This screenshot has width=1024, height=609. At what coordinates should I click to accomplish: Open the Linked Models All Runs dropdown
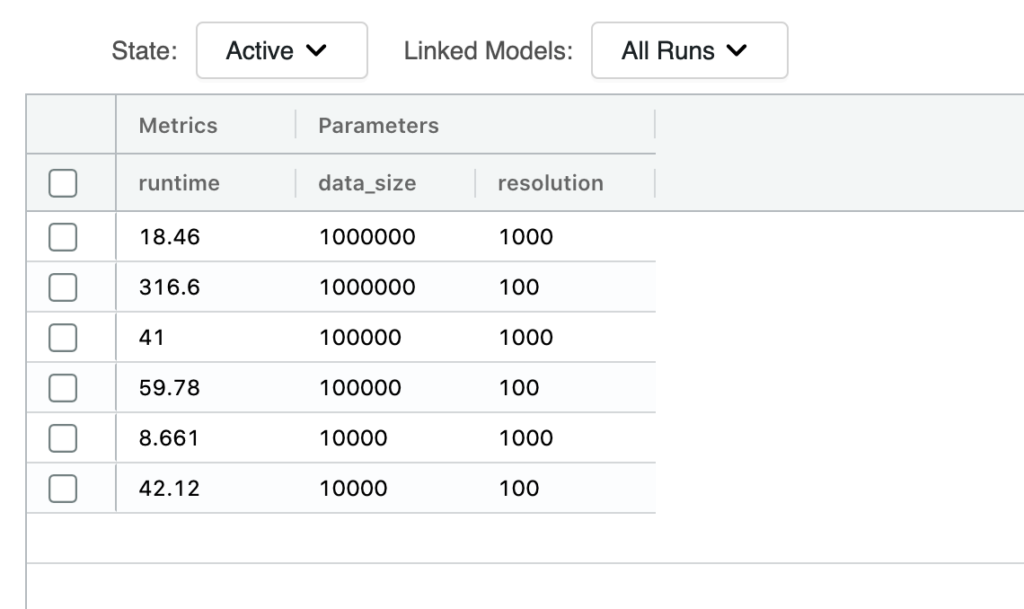tap(689, 51)
